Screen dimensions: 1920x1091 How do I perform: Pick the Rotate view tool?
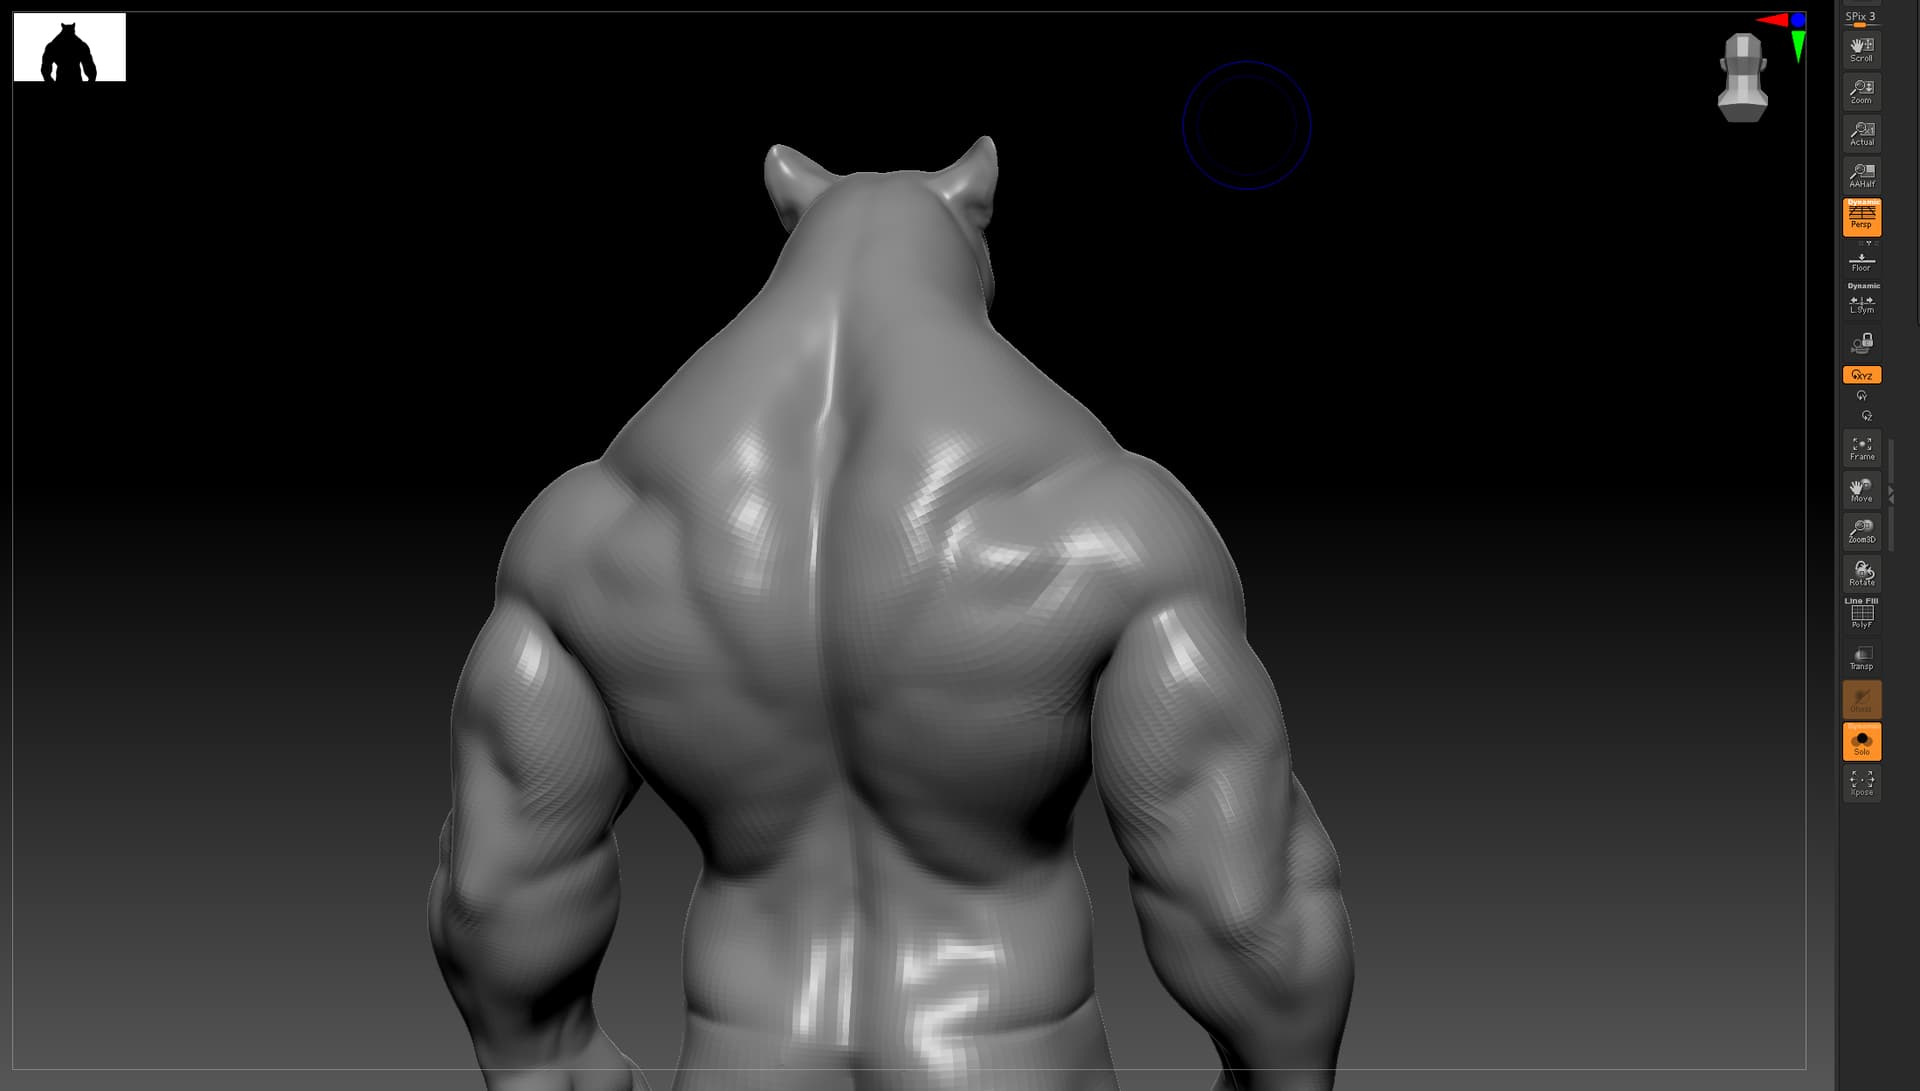click(x=1861, y=574)
